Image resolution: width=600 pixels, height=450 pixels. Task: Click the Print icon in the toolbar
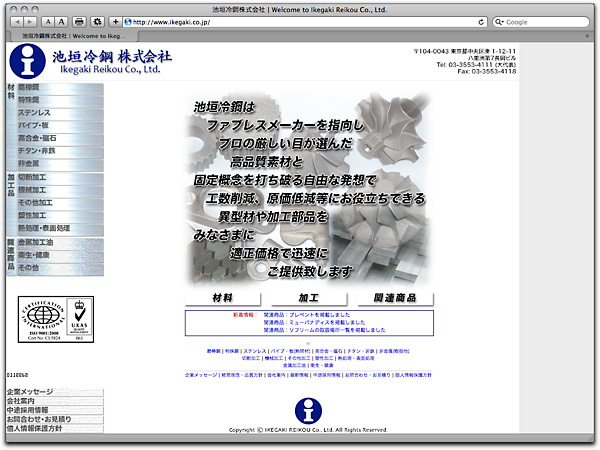[x=79, y=21]
